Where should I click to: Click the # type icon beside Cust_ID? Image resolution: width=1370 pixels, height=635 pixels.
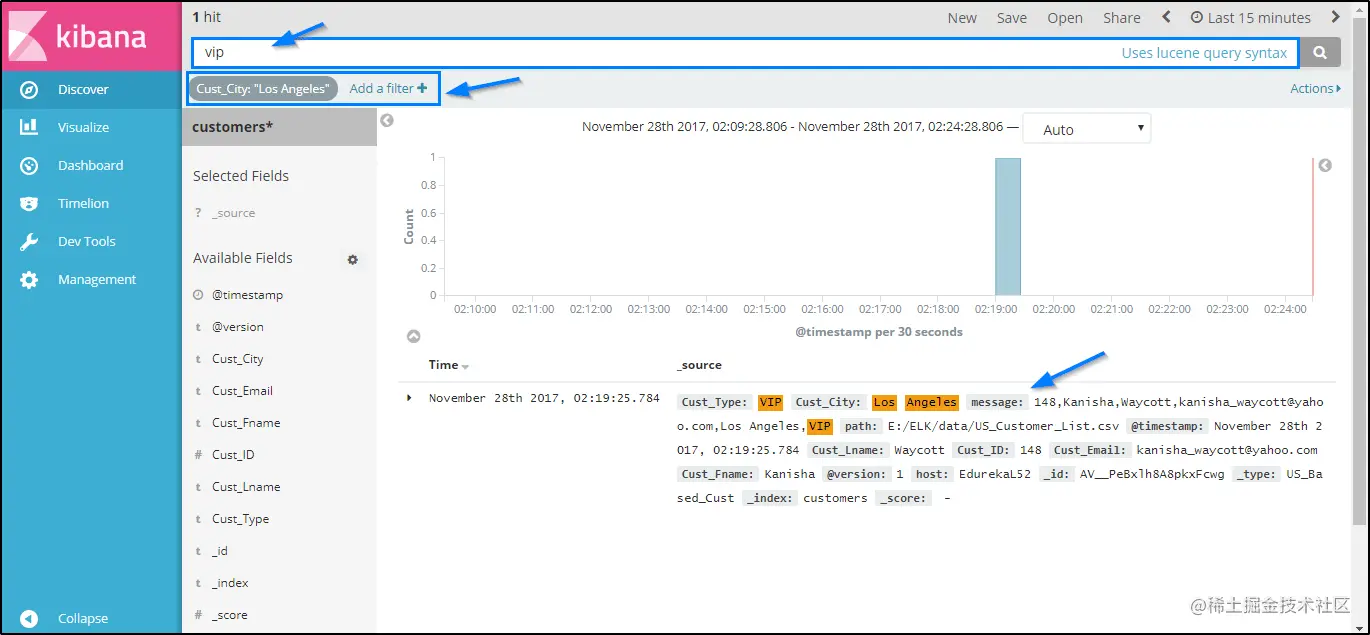(198, 455)
